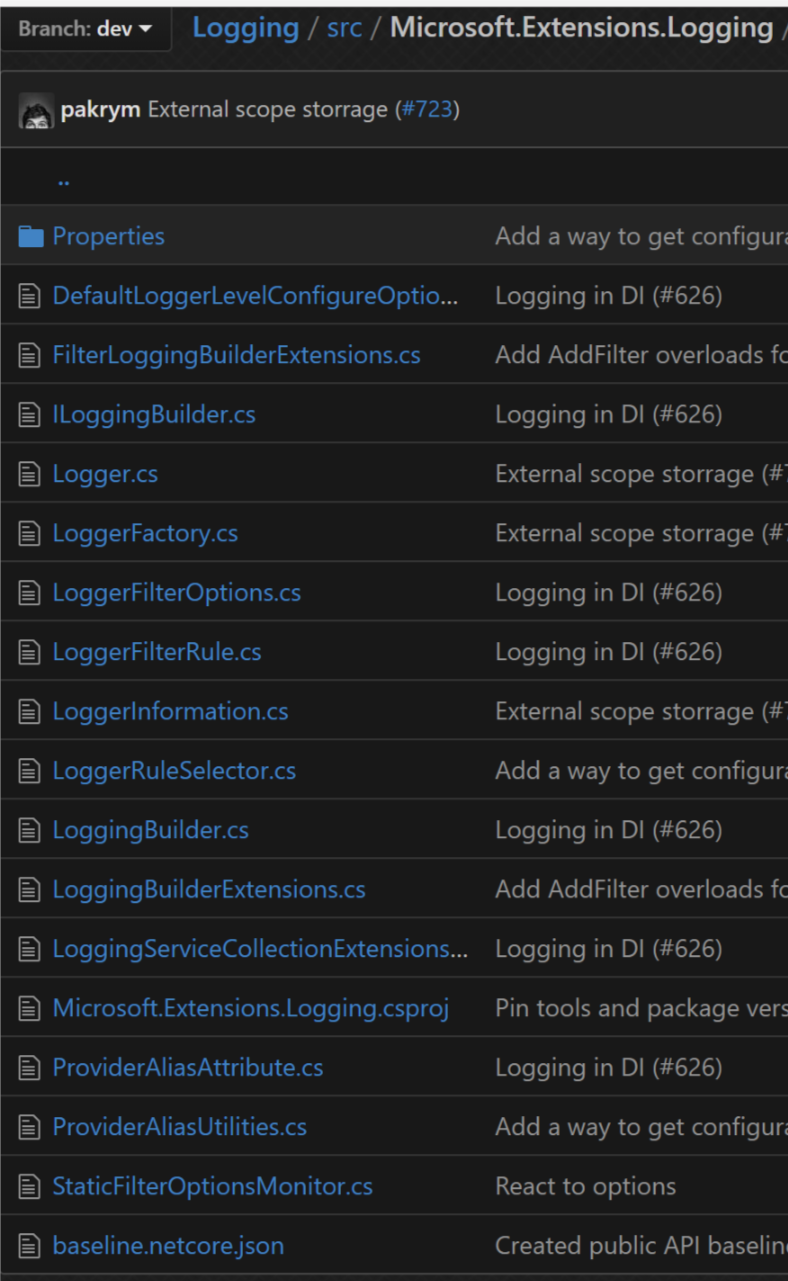This screenshot has width=788, height=1281.
Task: Click file icon beside LoggingBuilderExtensions.cs
Action: [31, 890]
